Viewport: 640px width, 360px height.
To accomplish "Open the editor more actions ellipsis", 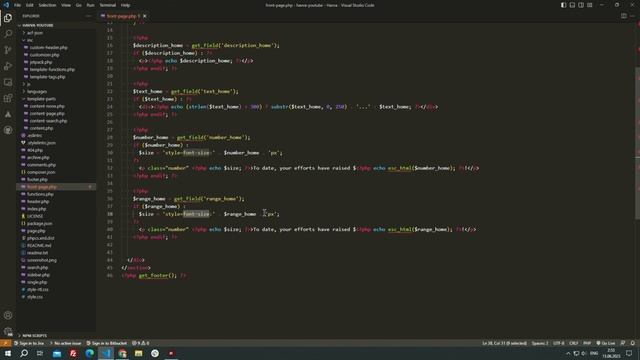I will pos(632,16).
